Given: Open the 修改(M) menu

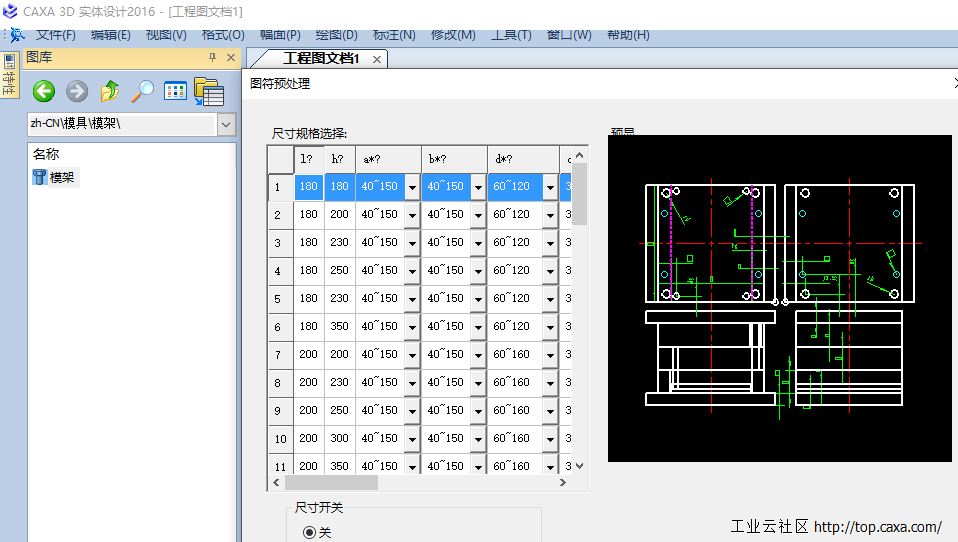Looking at the screenshot, I should point(453,35).
